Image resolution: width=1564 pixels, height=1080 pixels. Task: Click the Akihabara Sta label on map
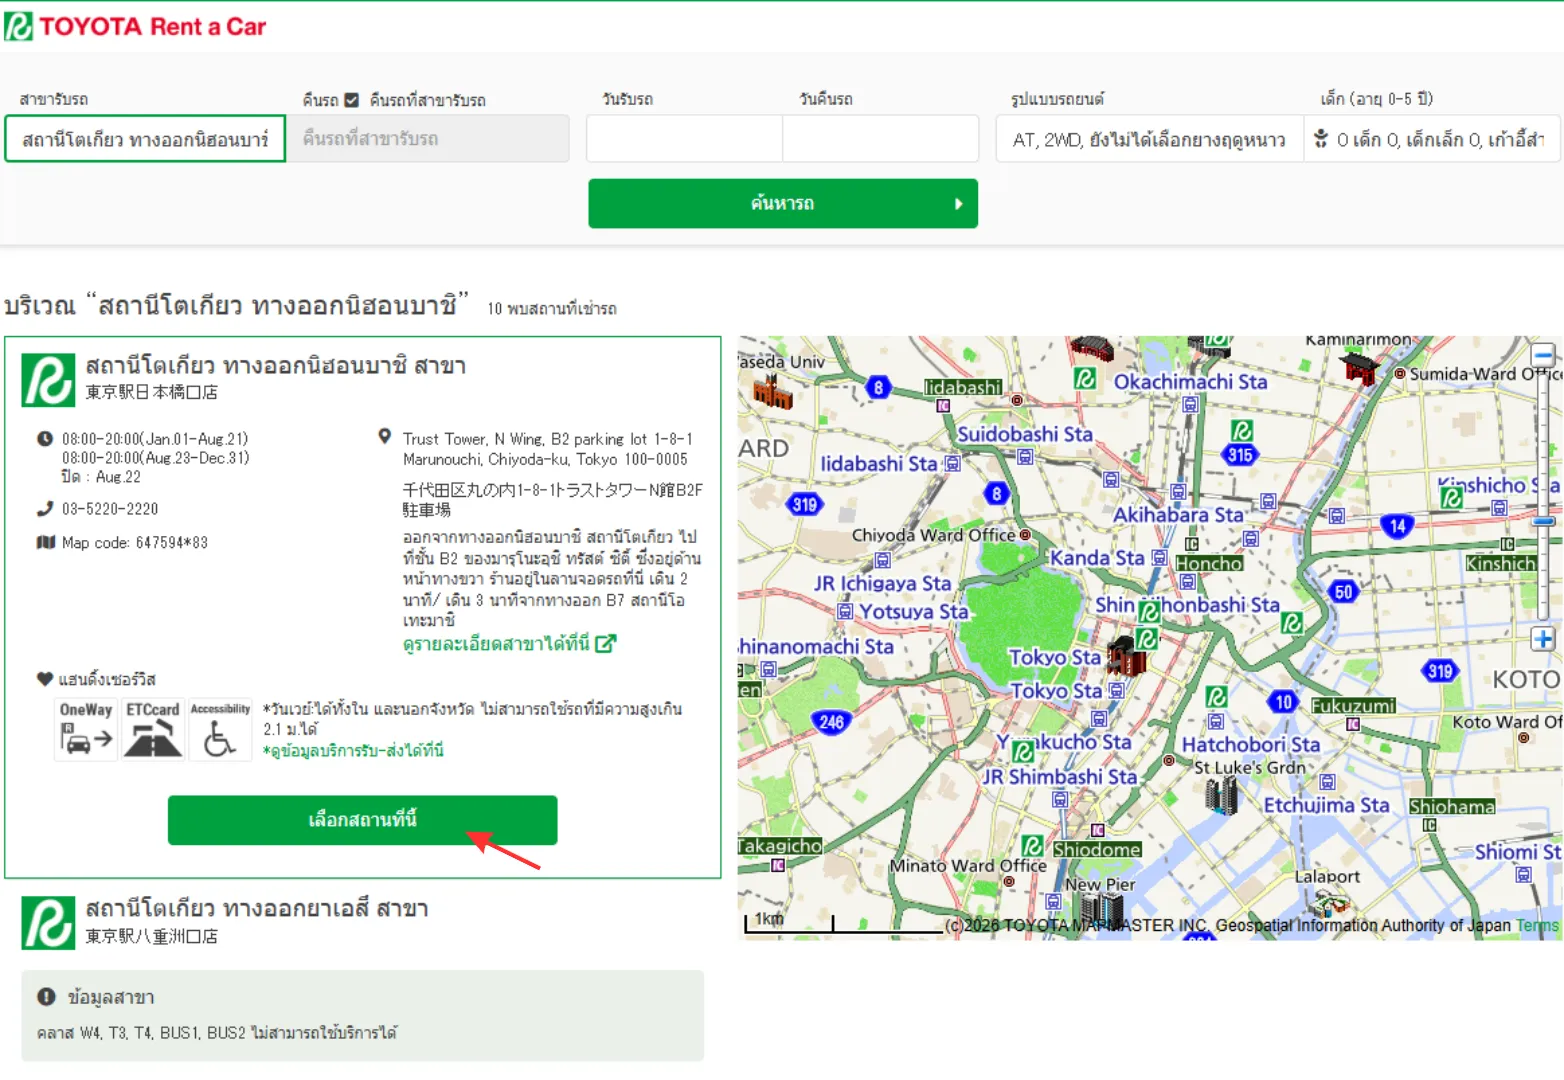click(x=1178, y=515)
